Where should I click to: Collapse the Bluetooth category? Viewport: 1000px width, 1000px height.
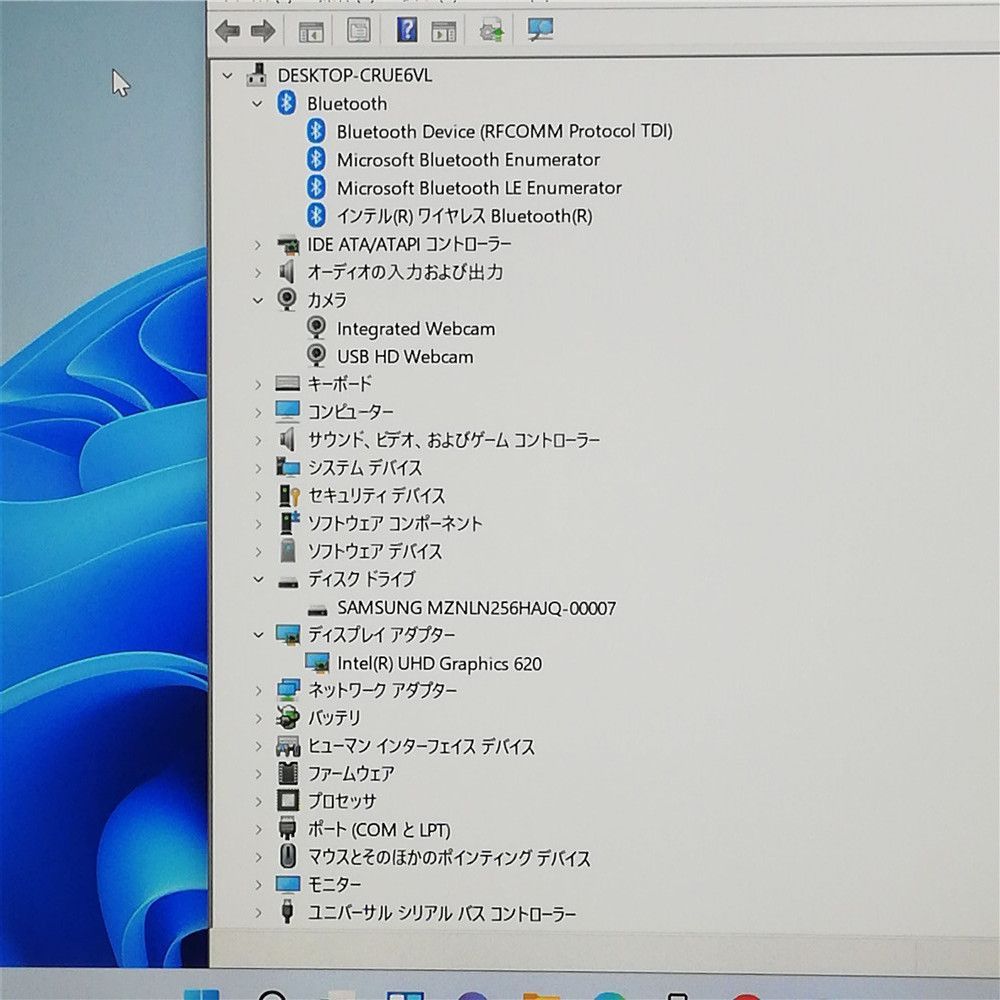pyautogui.click(x=257, y=103)
